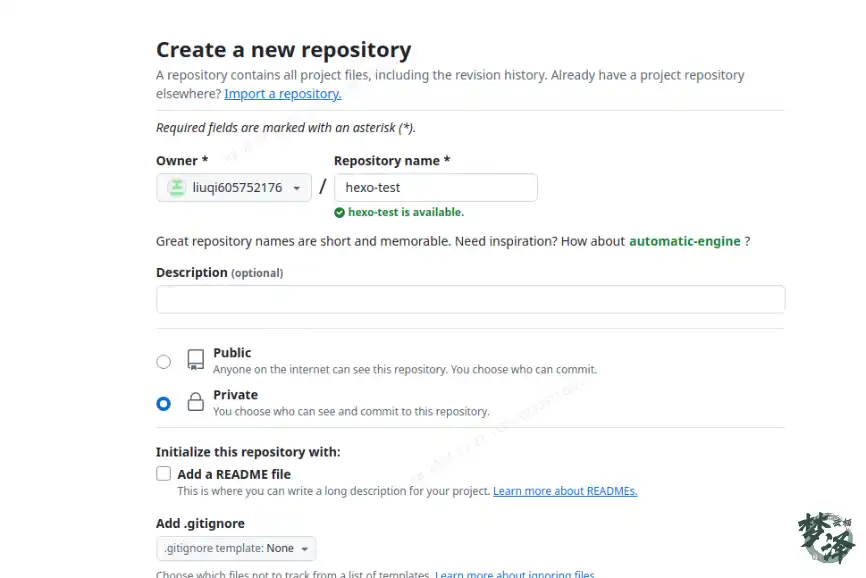Click the green availability checkmark icon
Screen dimensions: 866x578
tap(340, 213)
